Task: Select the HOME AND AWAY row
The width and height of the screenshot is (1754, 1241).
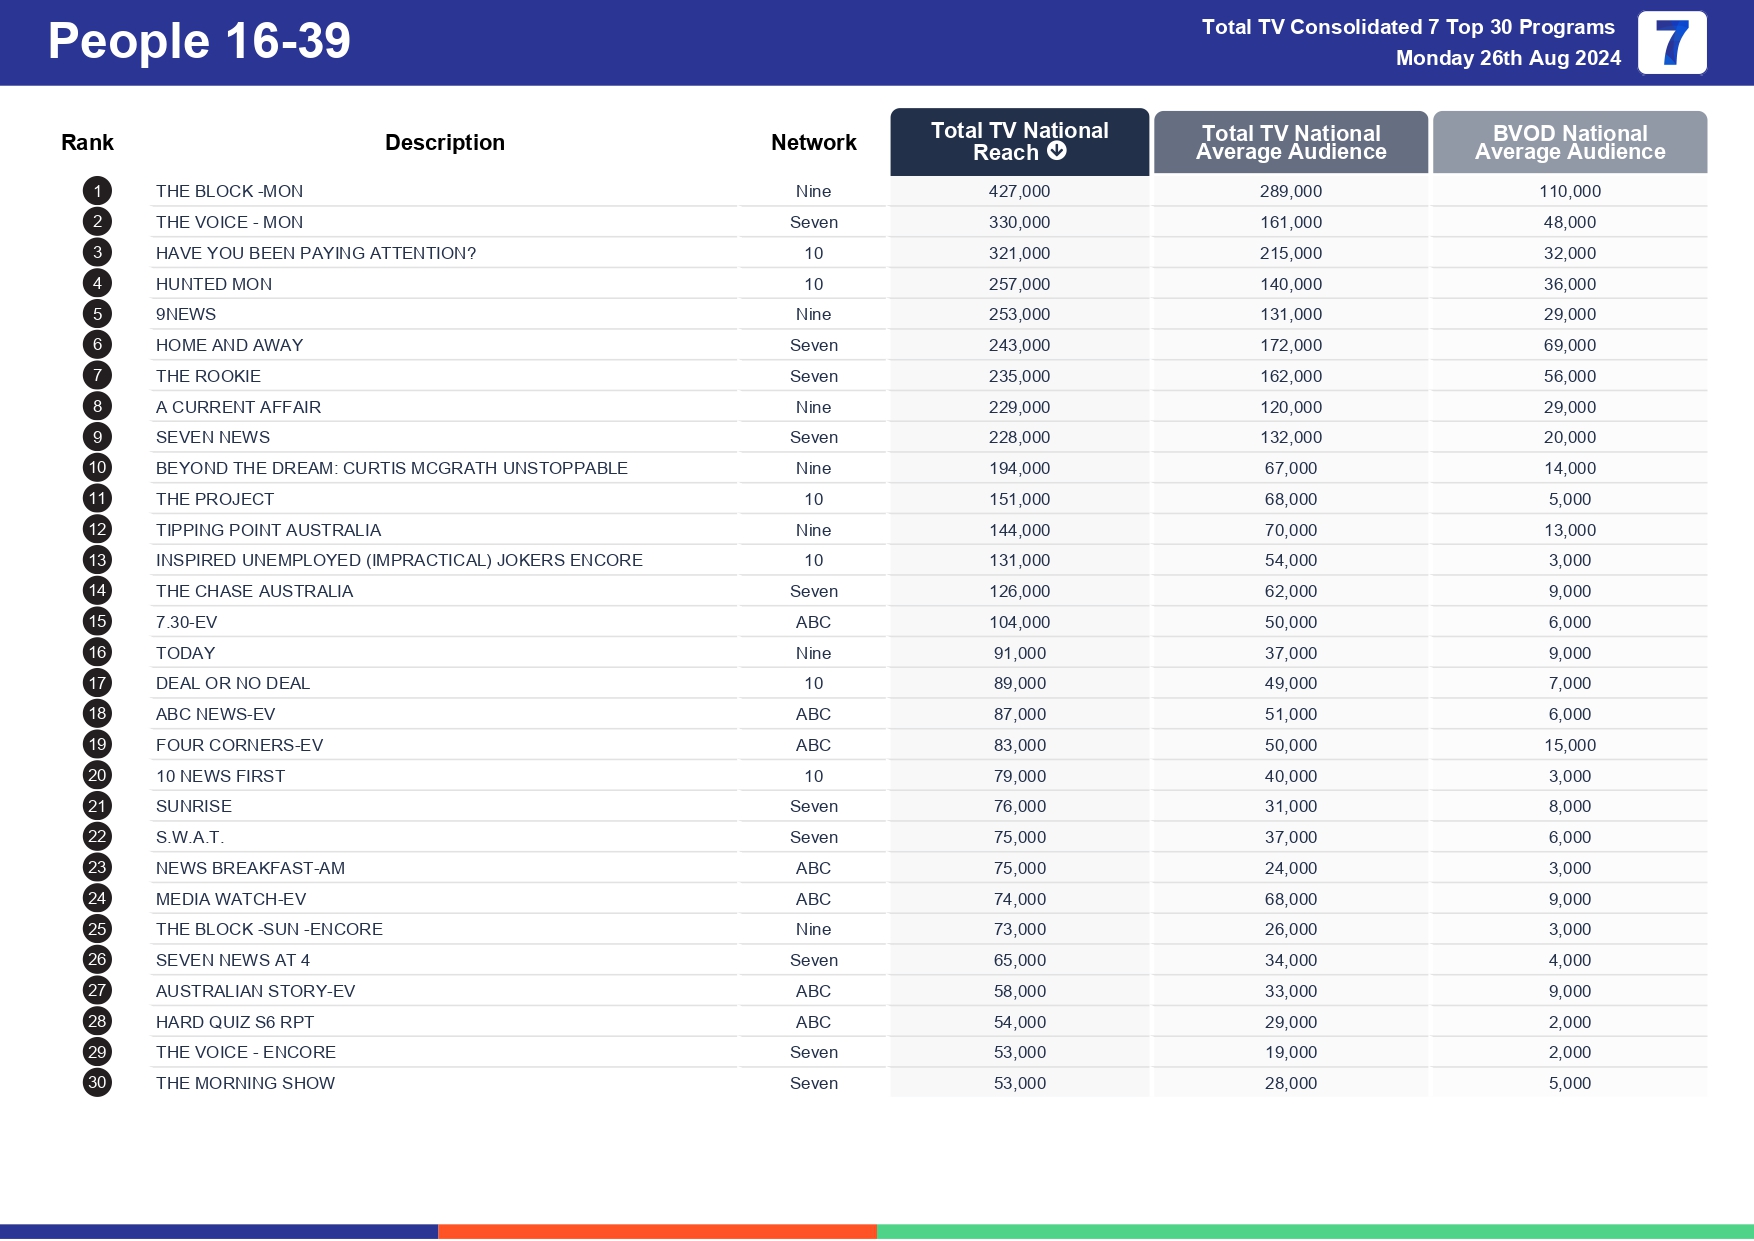Action: coord(230,344)
